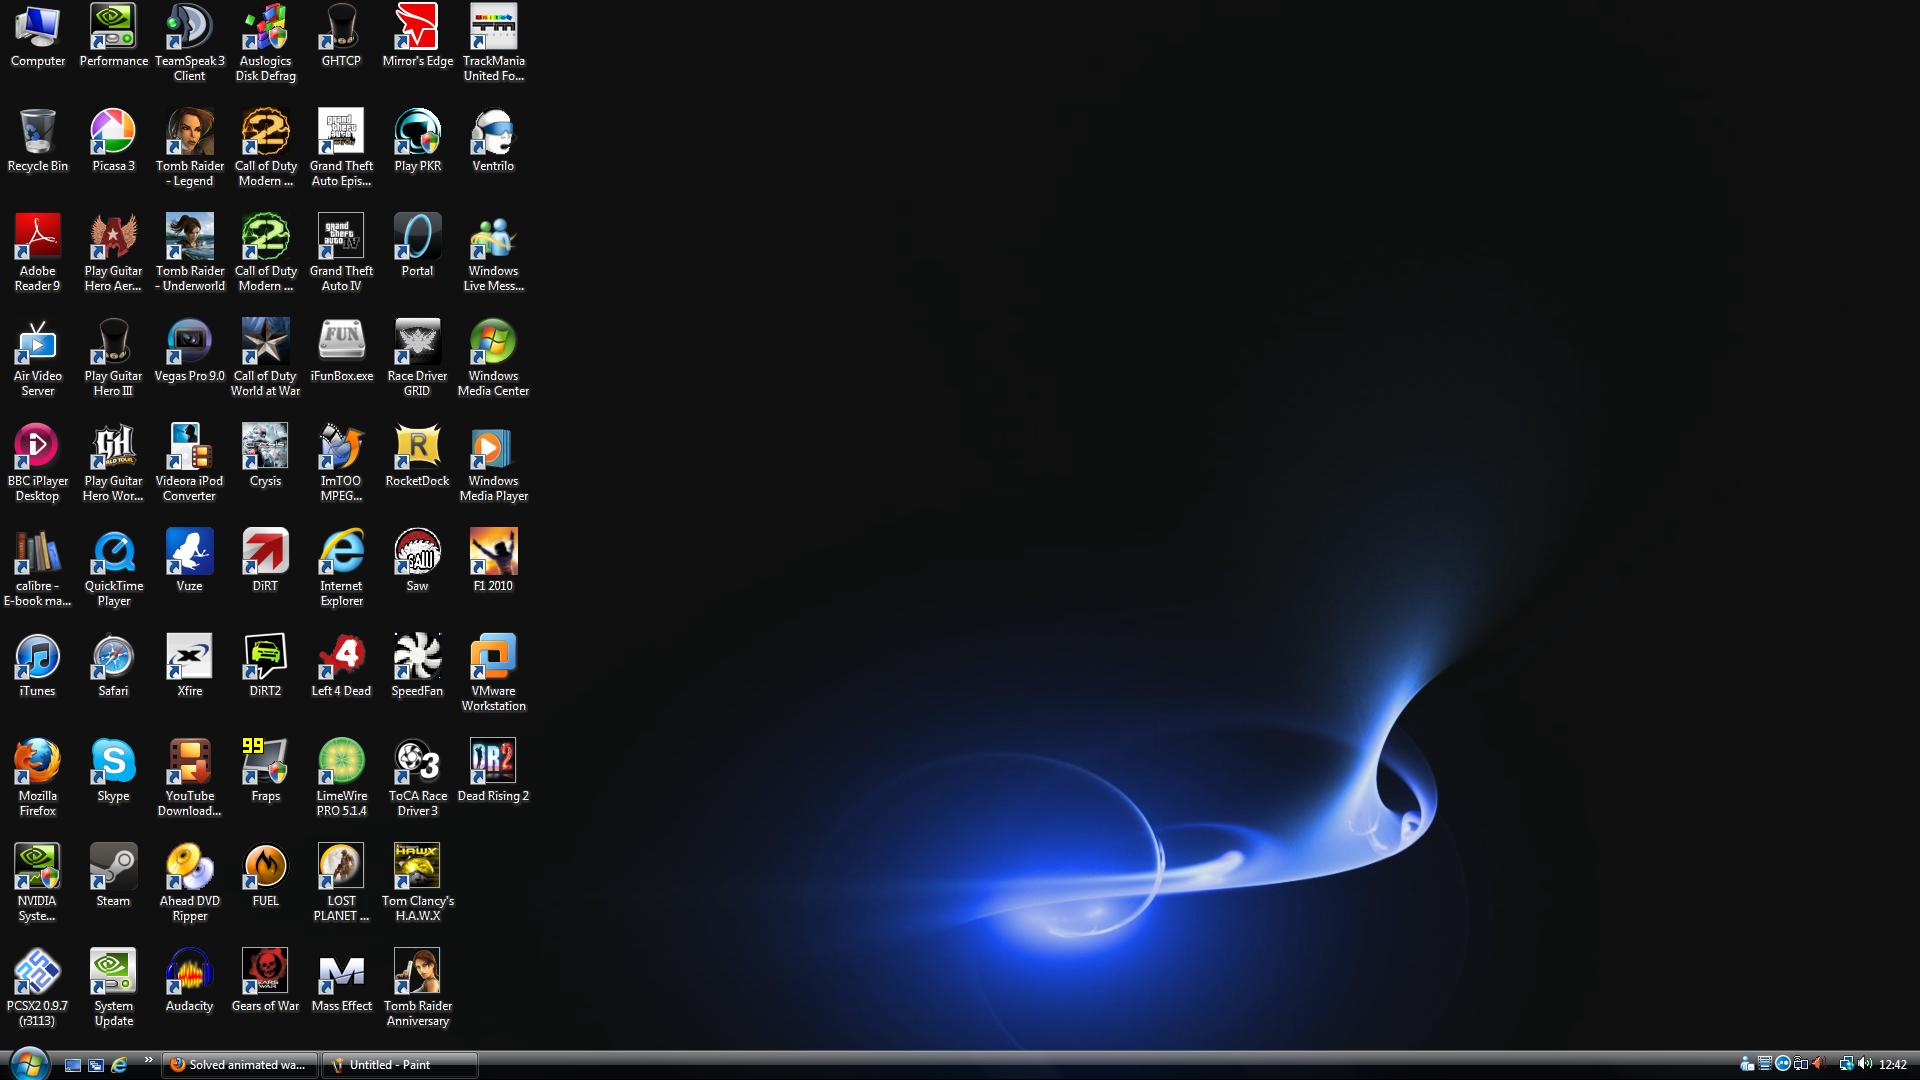Expand the Quick Launch overflow chevron
Viewport: 1920px width, 1080px height.
click(149, 1060)
